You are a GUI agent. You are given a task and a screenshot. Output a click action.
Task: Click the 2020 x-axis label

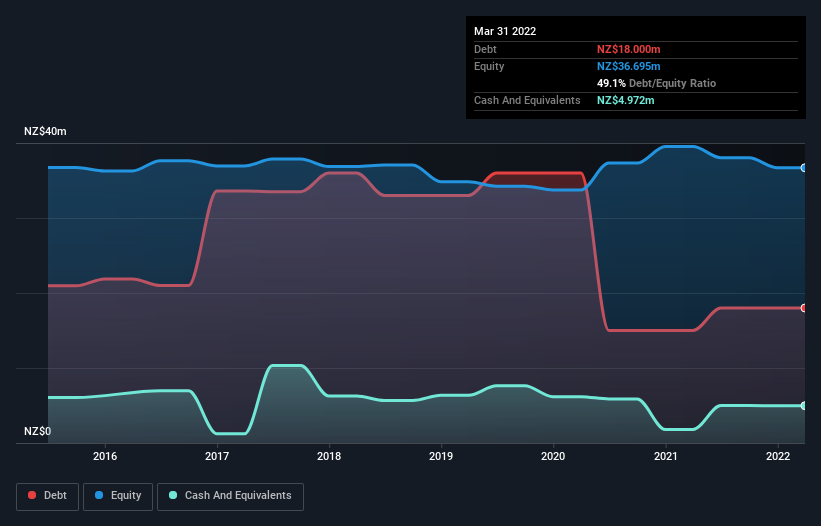click(x=553, y=456)
